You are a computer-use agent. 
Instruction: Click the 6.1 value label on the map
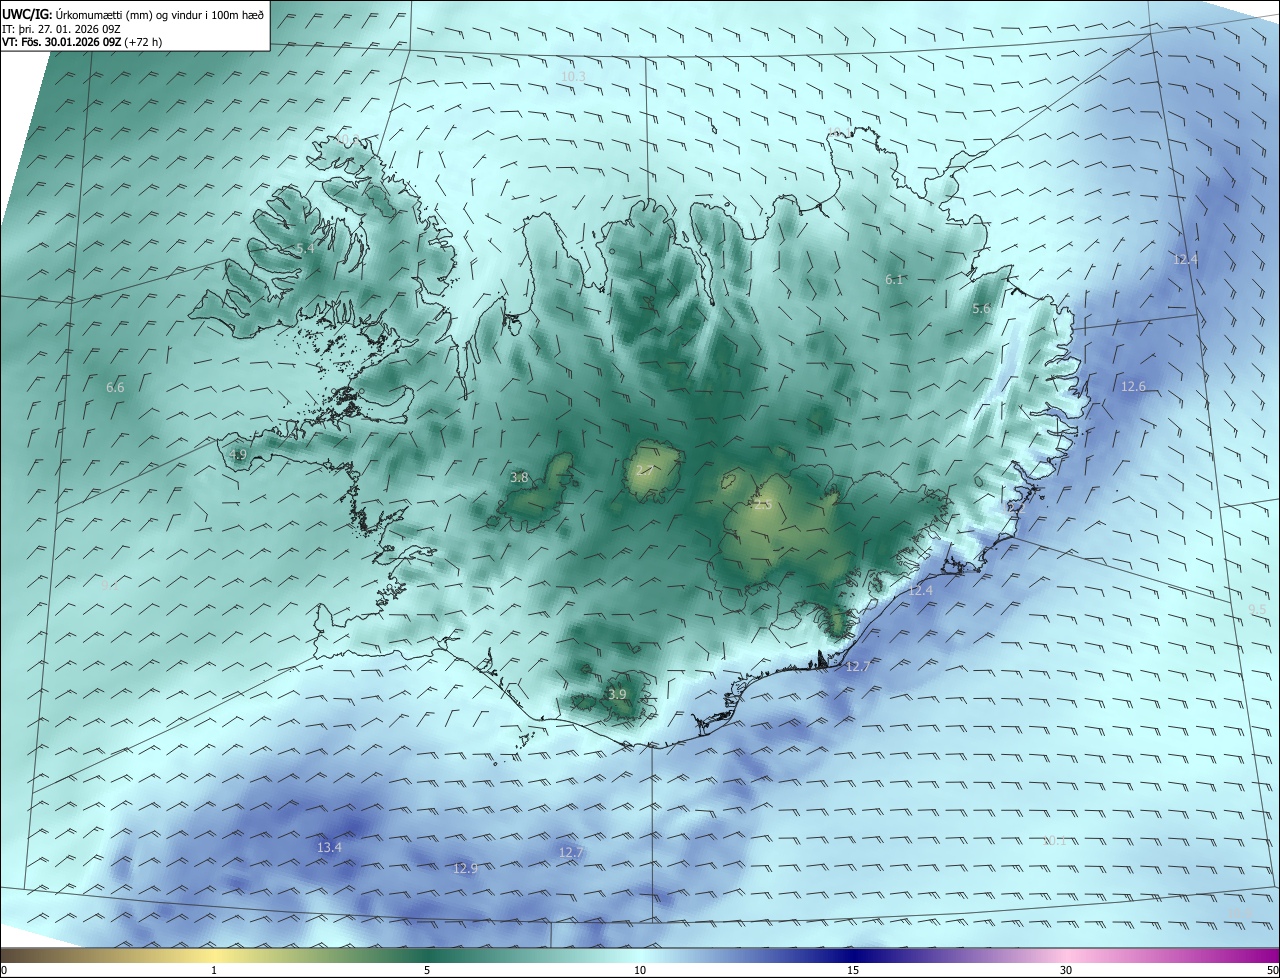coord(894,279)
